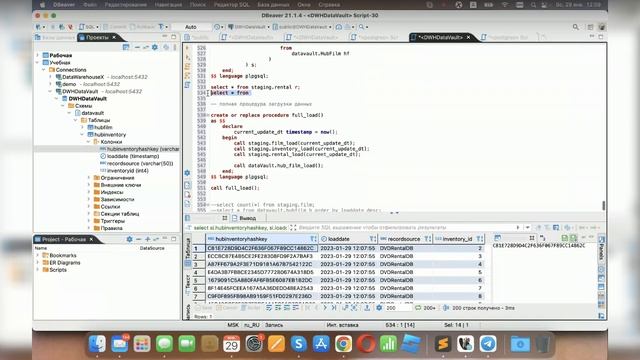The height and width of the screenshot is (360, 640).
Task: Open result panel settings gear near 200
Action: tap(379, 308)
